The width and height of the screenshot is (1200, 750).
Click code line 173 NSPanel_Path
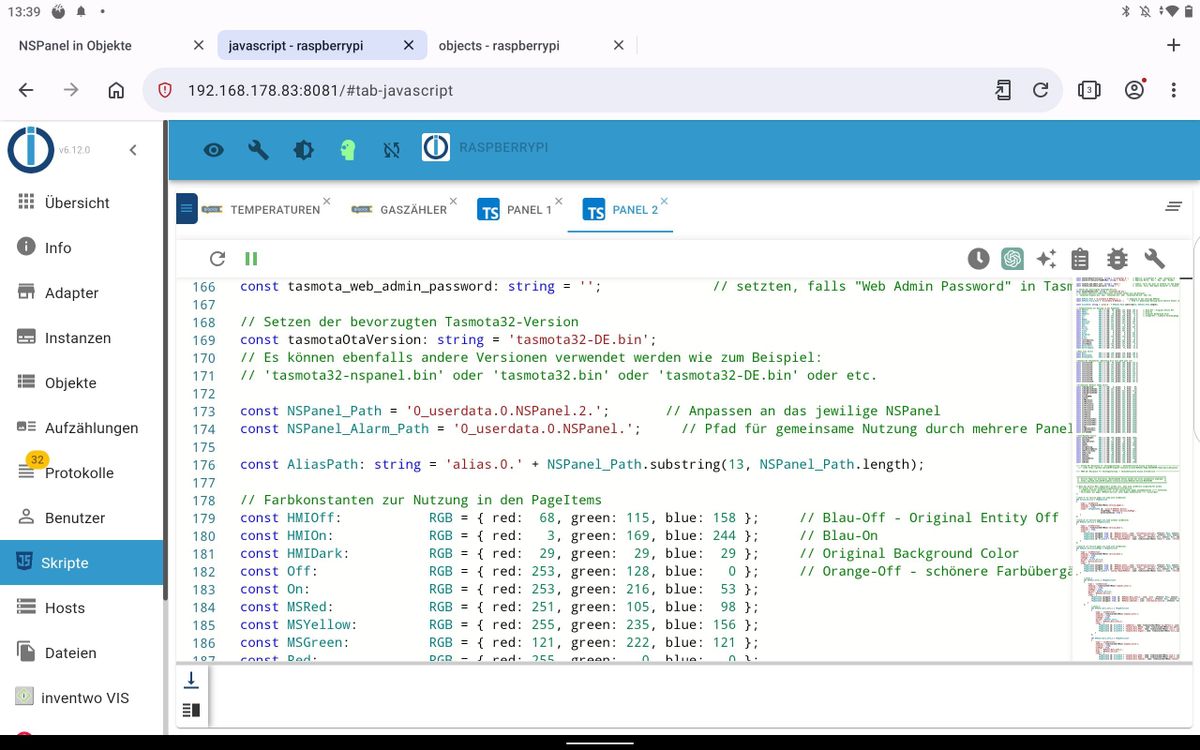591,411
